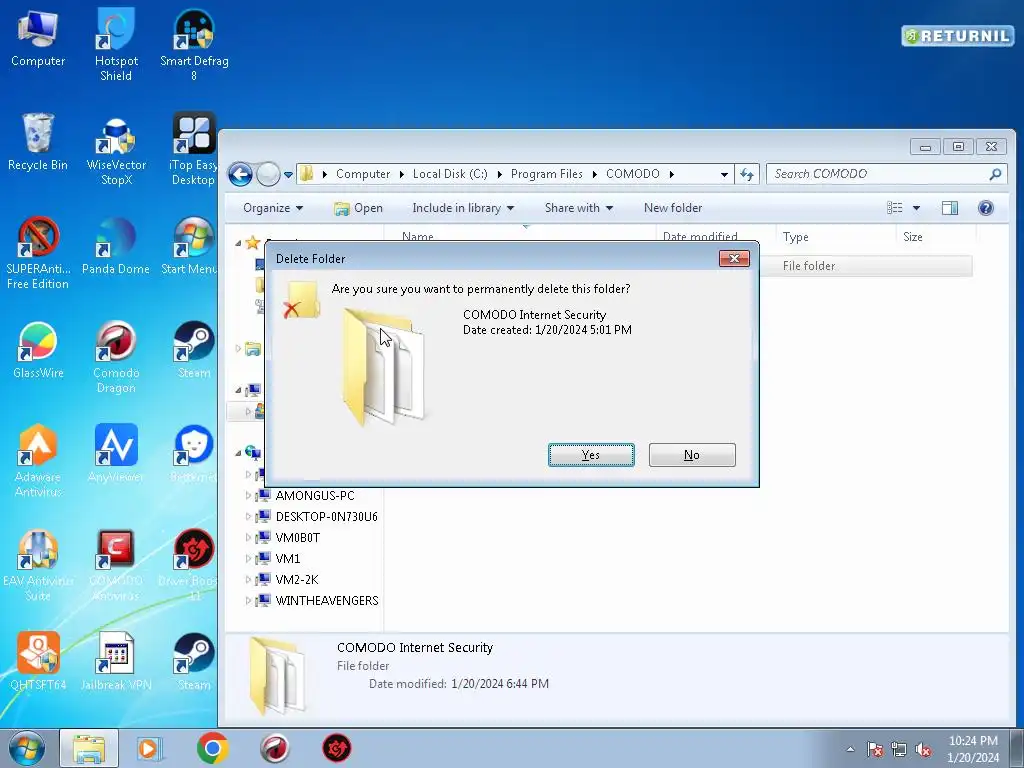Image resolution: width=1024 pixels, height=768 pixels.
Task: Expand VM2-2K tree arrow
Action: point(248,579)
